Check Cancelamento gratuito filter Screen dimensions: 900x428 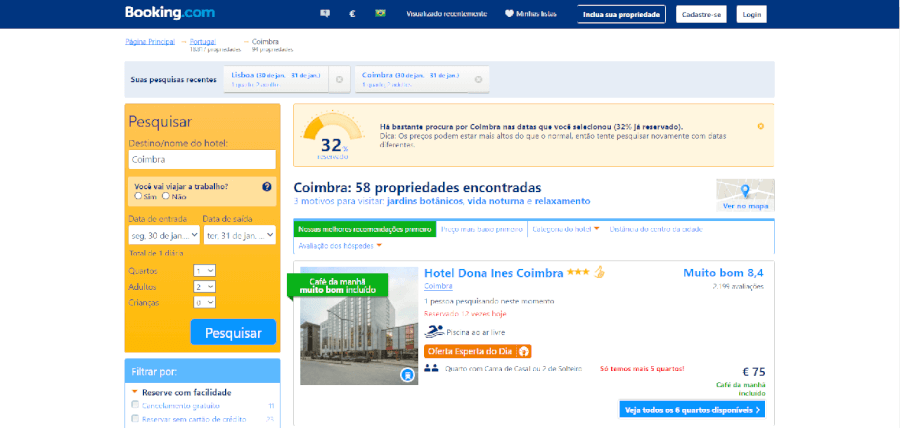(x=135, y=405)
